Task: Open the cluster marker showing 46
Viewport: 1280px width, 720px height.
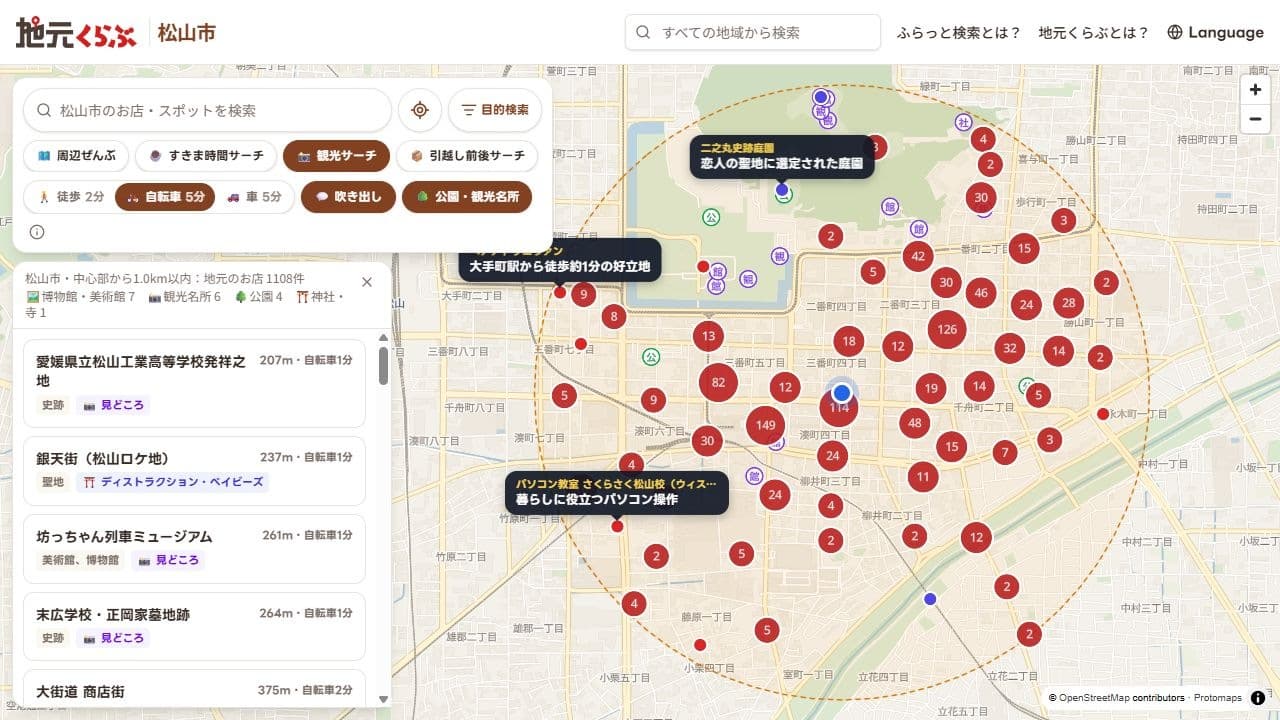Action: click(x=980, y=294)
